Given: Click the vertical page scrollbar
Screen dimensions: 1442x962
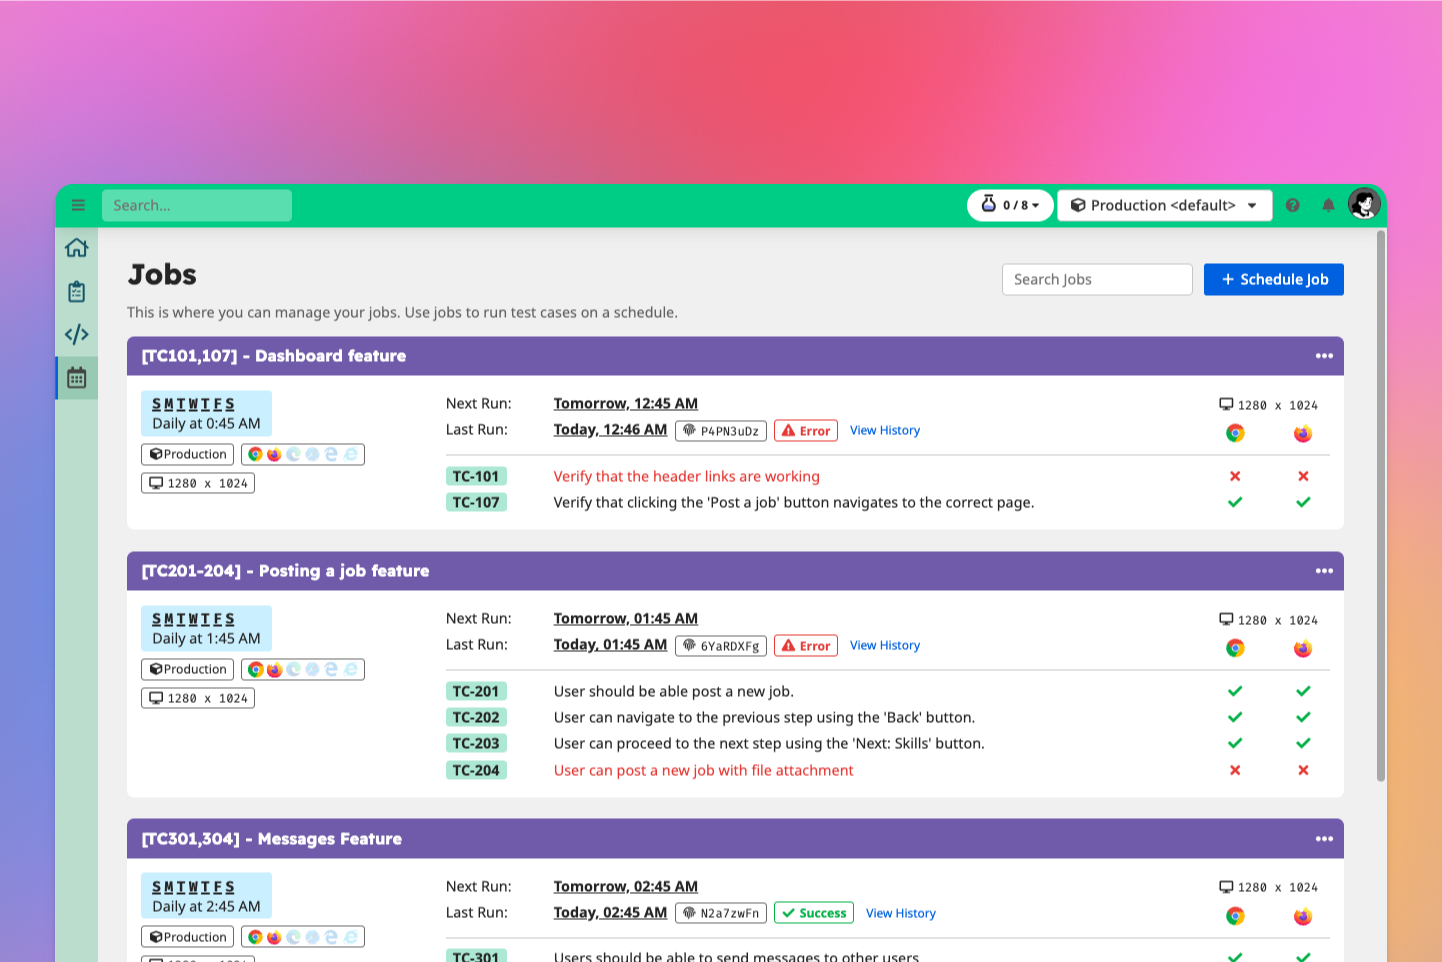Looking at the screenshot, I should tap(1381, 505).
